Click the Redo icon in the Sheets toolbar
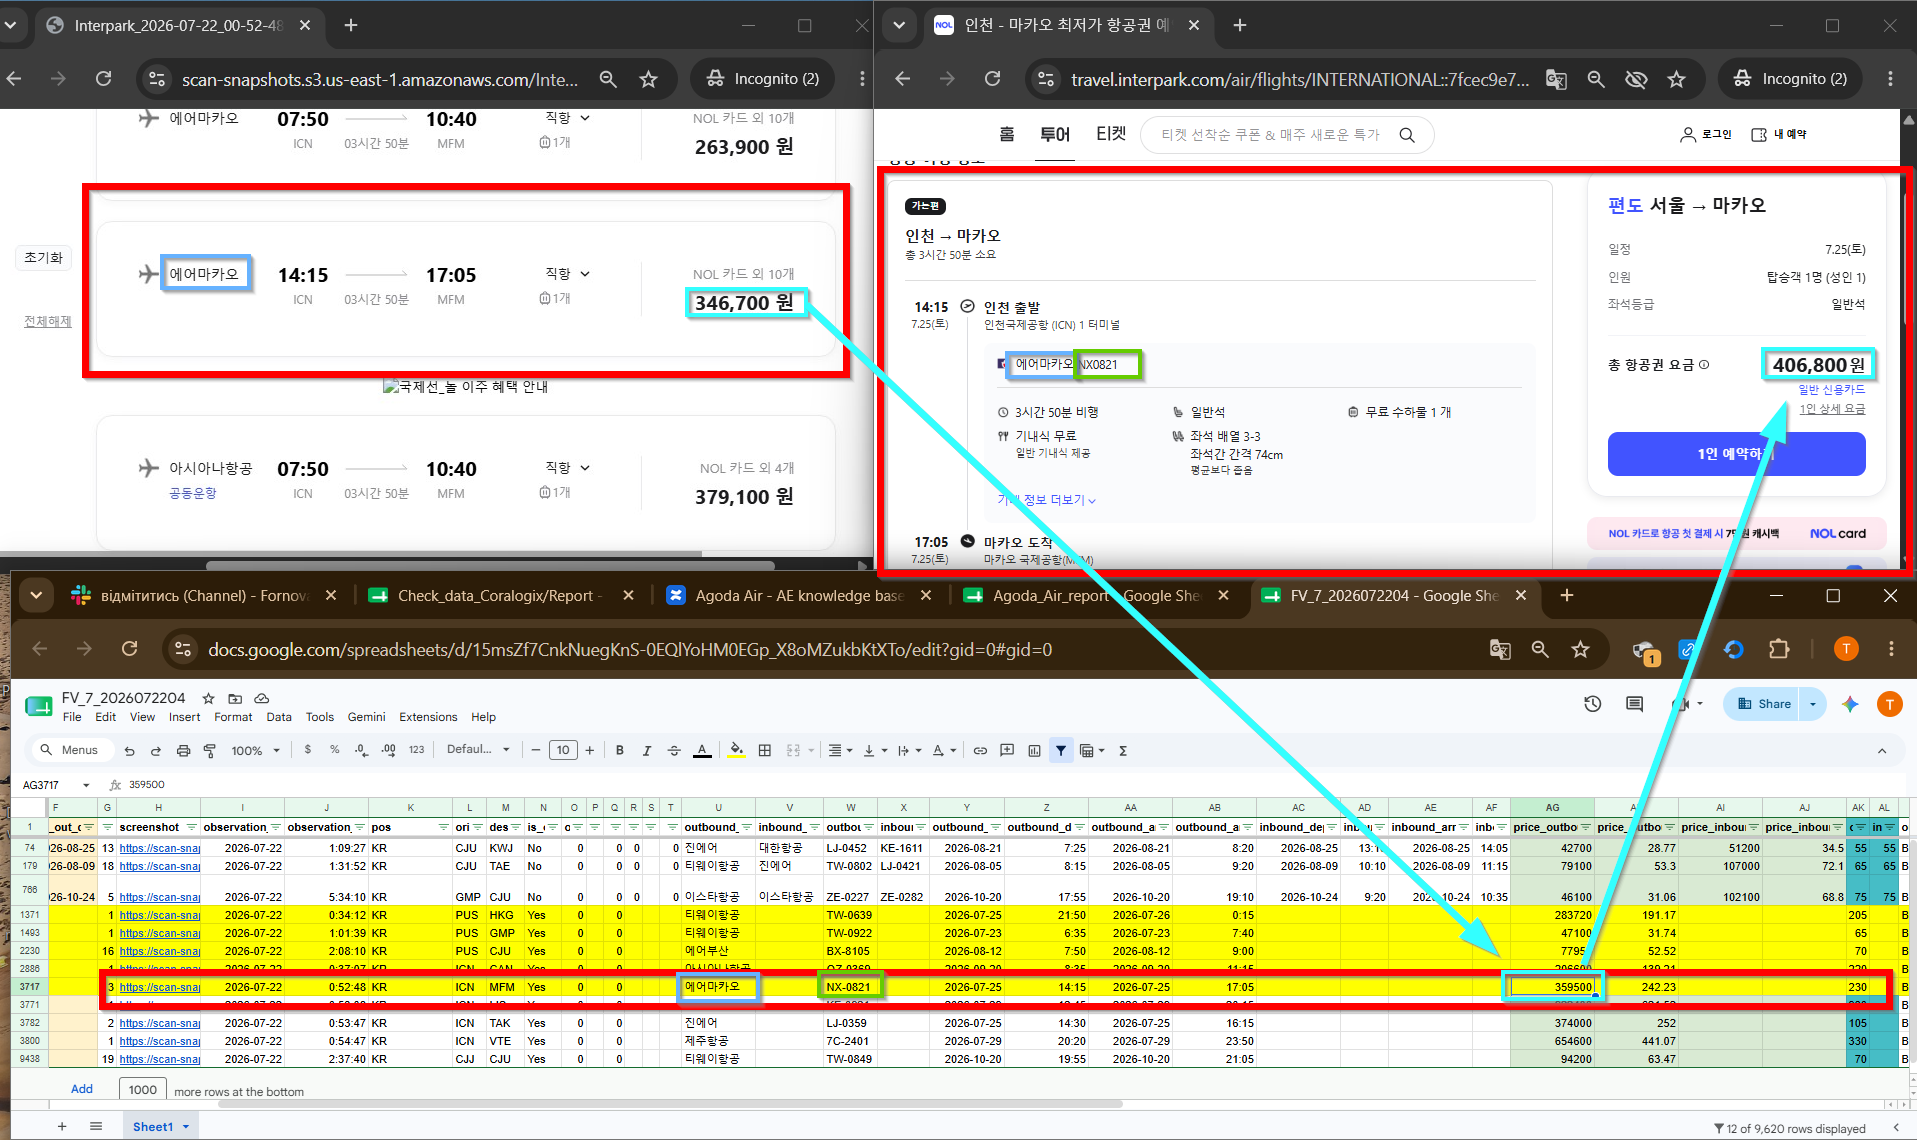The height and width of the screenshot is (1140, 1917). point(155,750)
